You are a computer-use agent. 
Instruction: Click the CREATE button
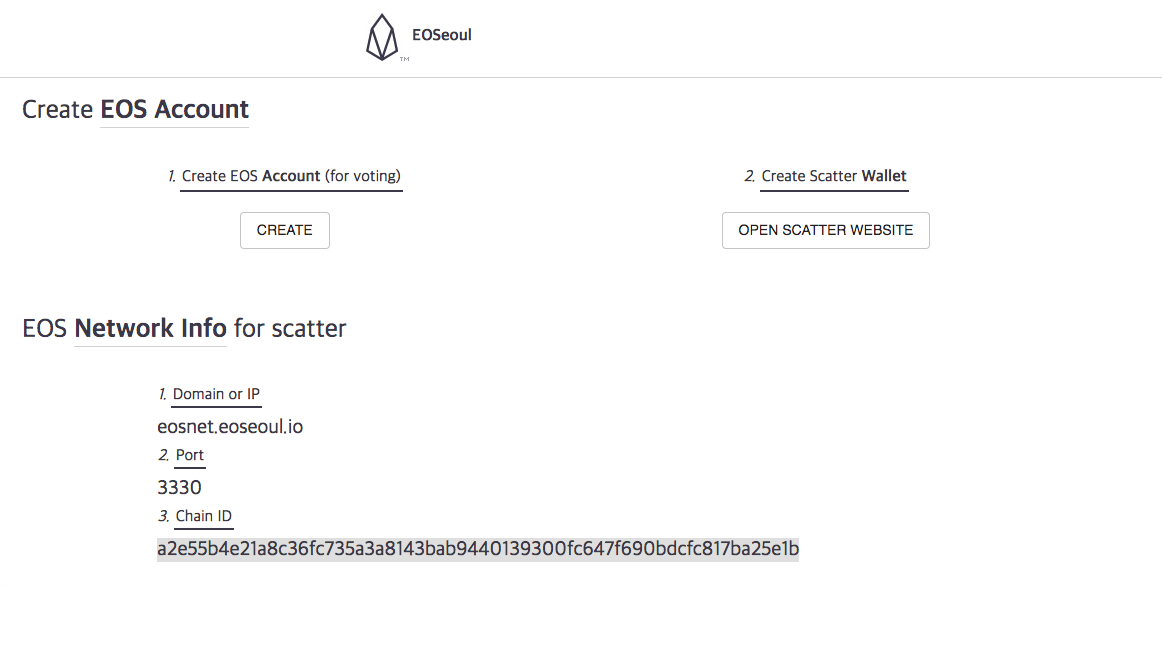click(x=285, y=230)
